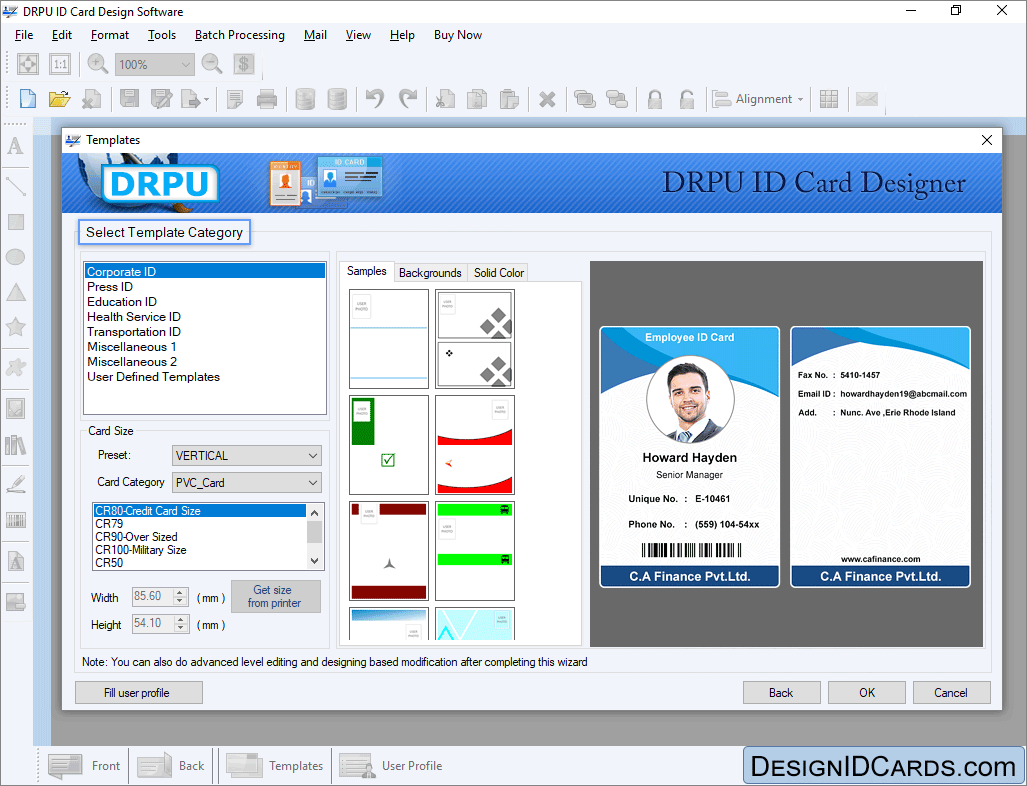Image resolution: width=1027 pixels, height=786 pixels.
Task: Click the paste clipboard icon
Action: pos(509,99)
